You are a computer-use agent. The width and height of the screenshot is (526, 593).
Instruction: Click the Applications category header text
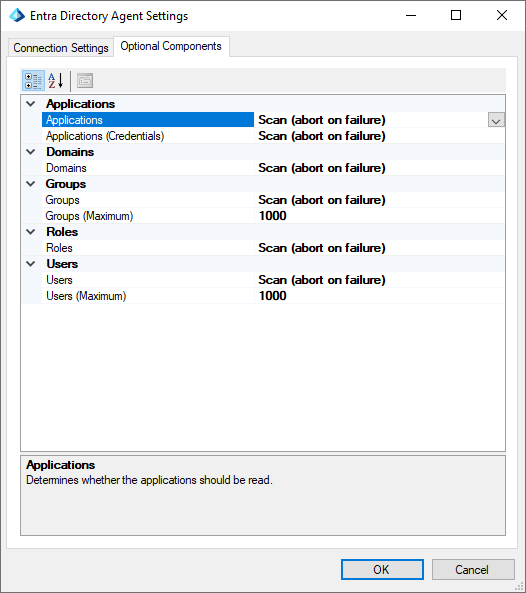click(81, 104)
